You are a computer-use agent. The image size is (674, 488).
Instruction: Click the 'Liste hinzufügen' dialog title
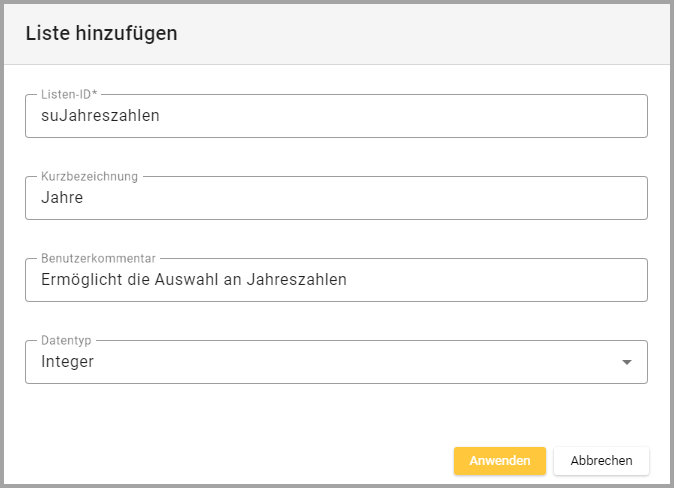click(x=101, y=33)
